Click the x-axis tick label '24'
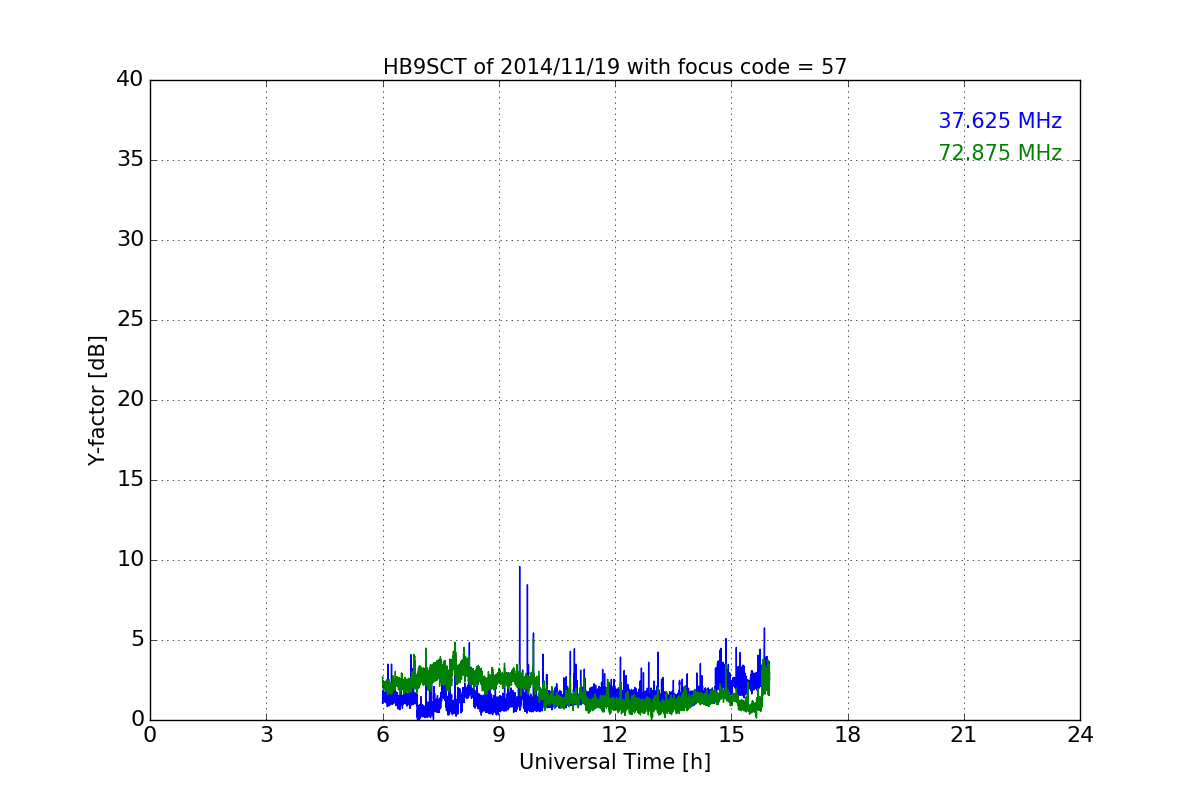1200x800 pixels. pos(1080,735)
